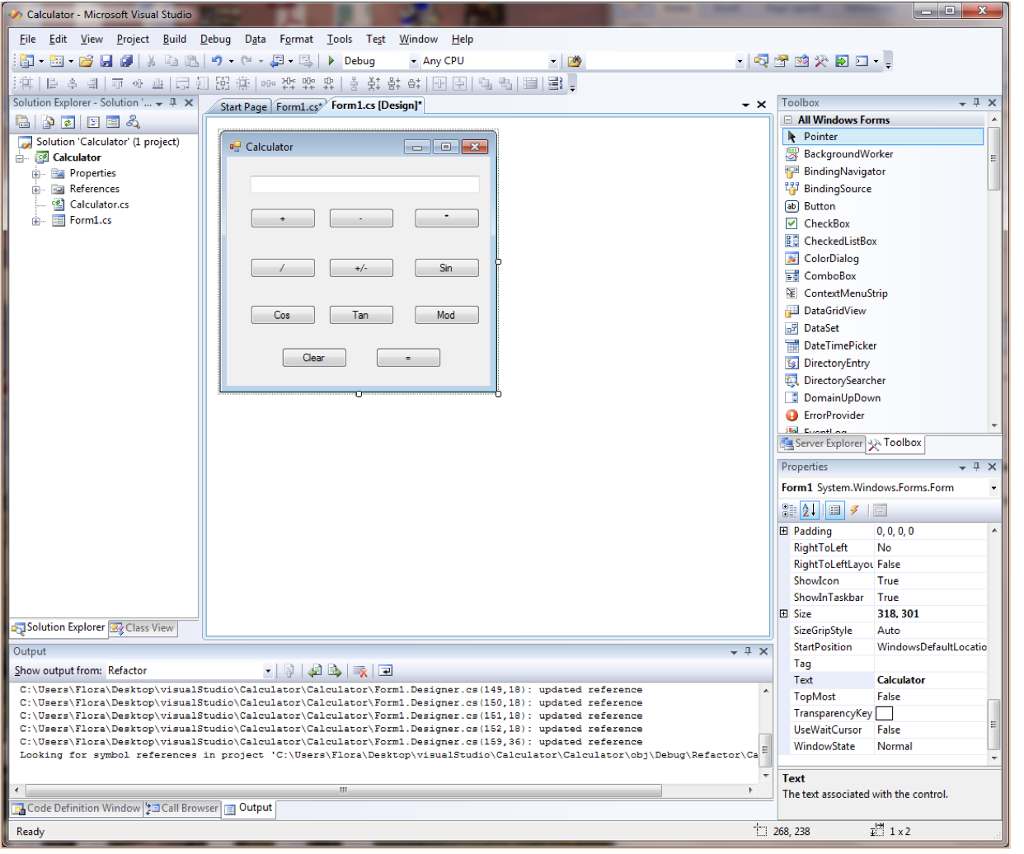Viewport: 1024px width, 854px height.
Task: Click the Start Debugging green play icon
Action: (x=332, y=61)
